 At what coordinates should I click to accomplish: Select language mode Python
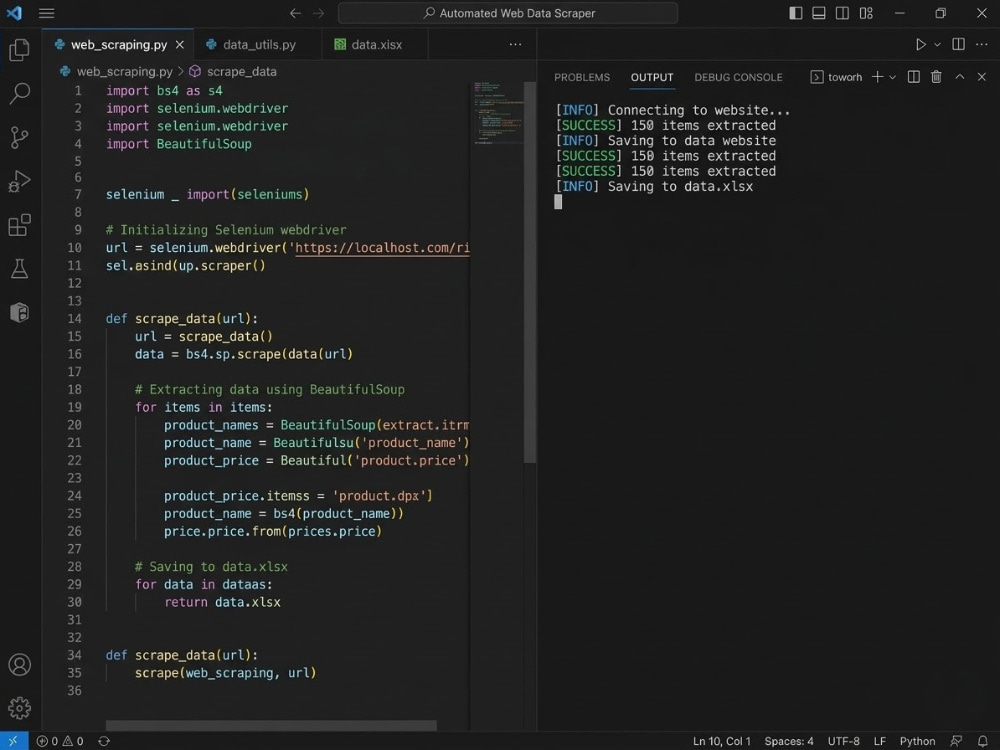coord(917,741)
